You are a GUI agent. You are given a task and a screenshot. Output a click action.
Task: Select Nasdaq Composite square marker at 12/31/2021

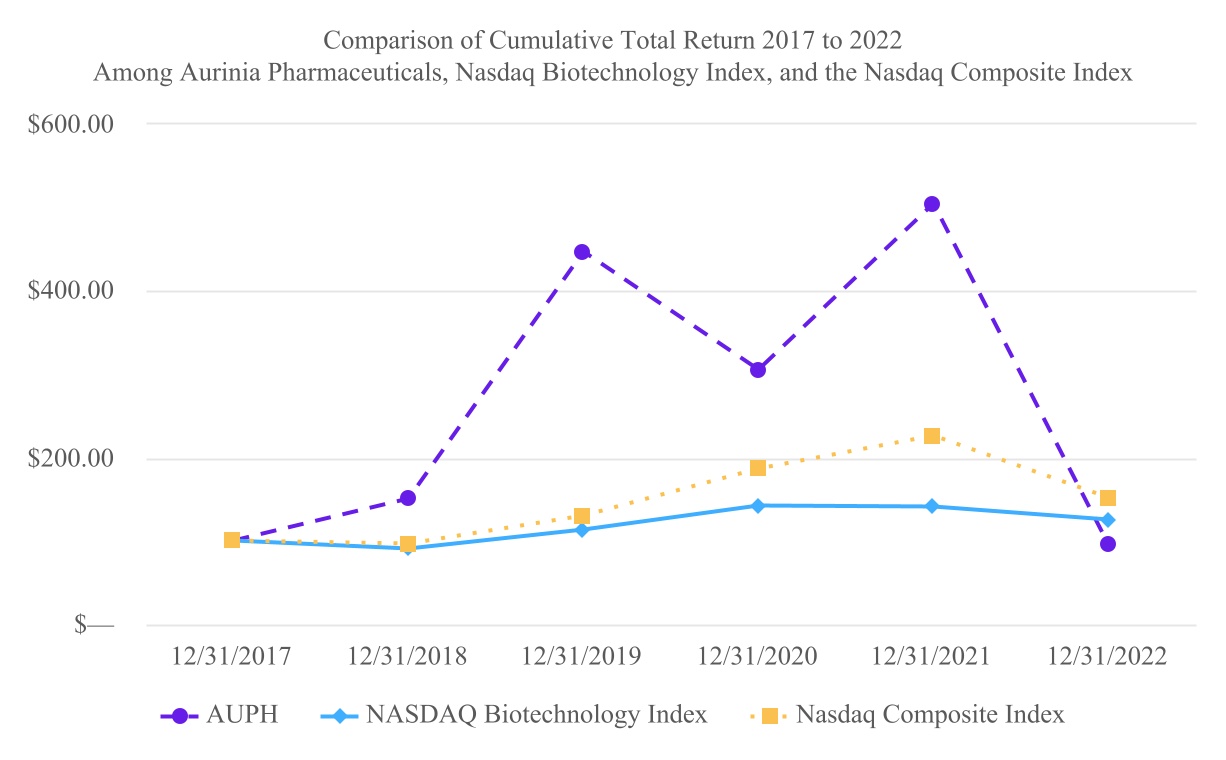click(932, 436)
